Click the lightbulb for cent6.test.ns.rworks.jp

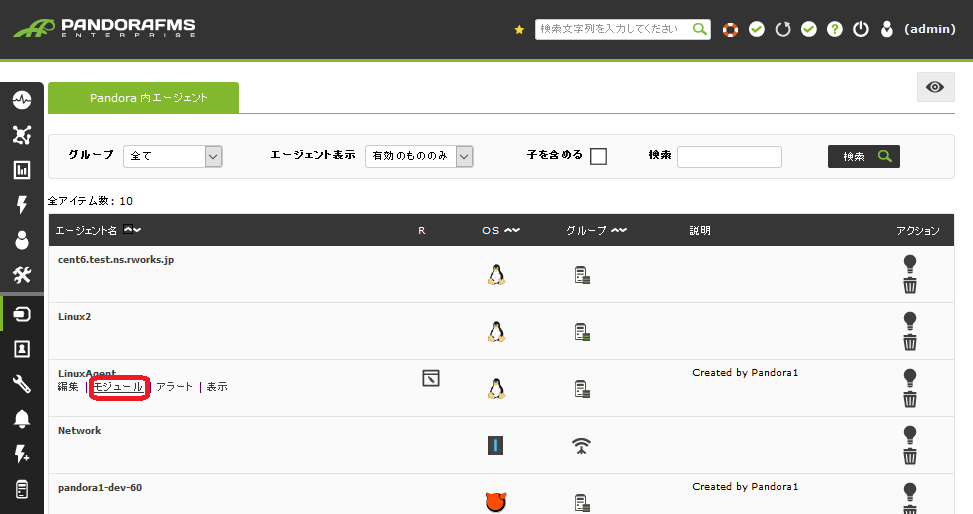click(910, 264)
